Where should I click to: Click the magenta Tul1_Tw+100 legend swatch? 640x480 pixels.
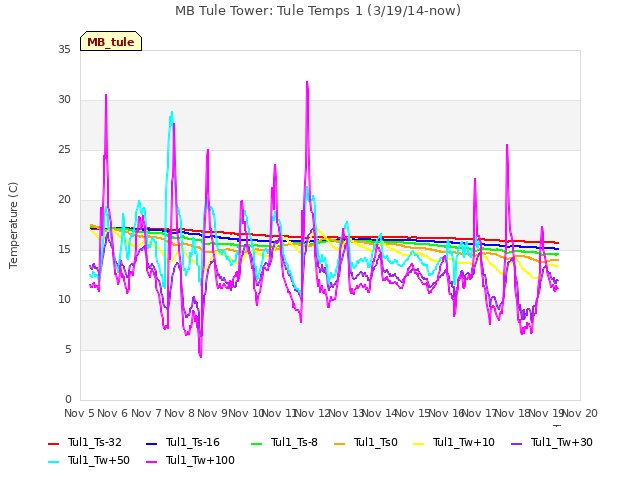(x=151, y=462)
